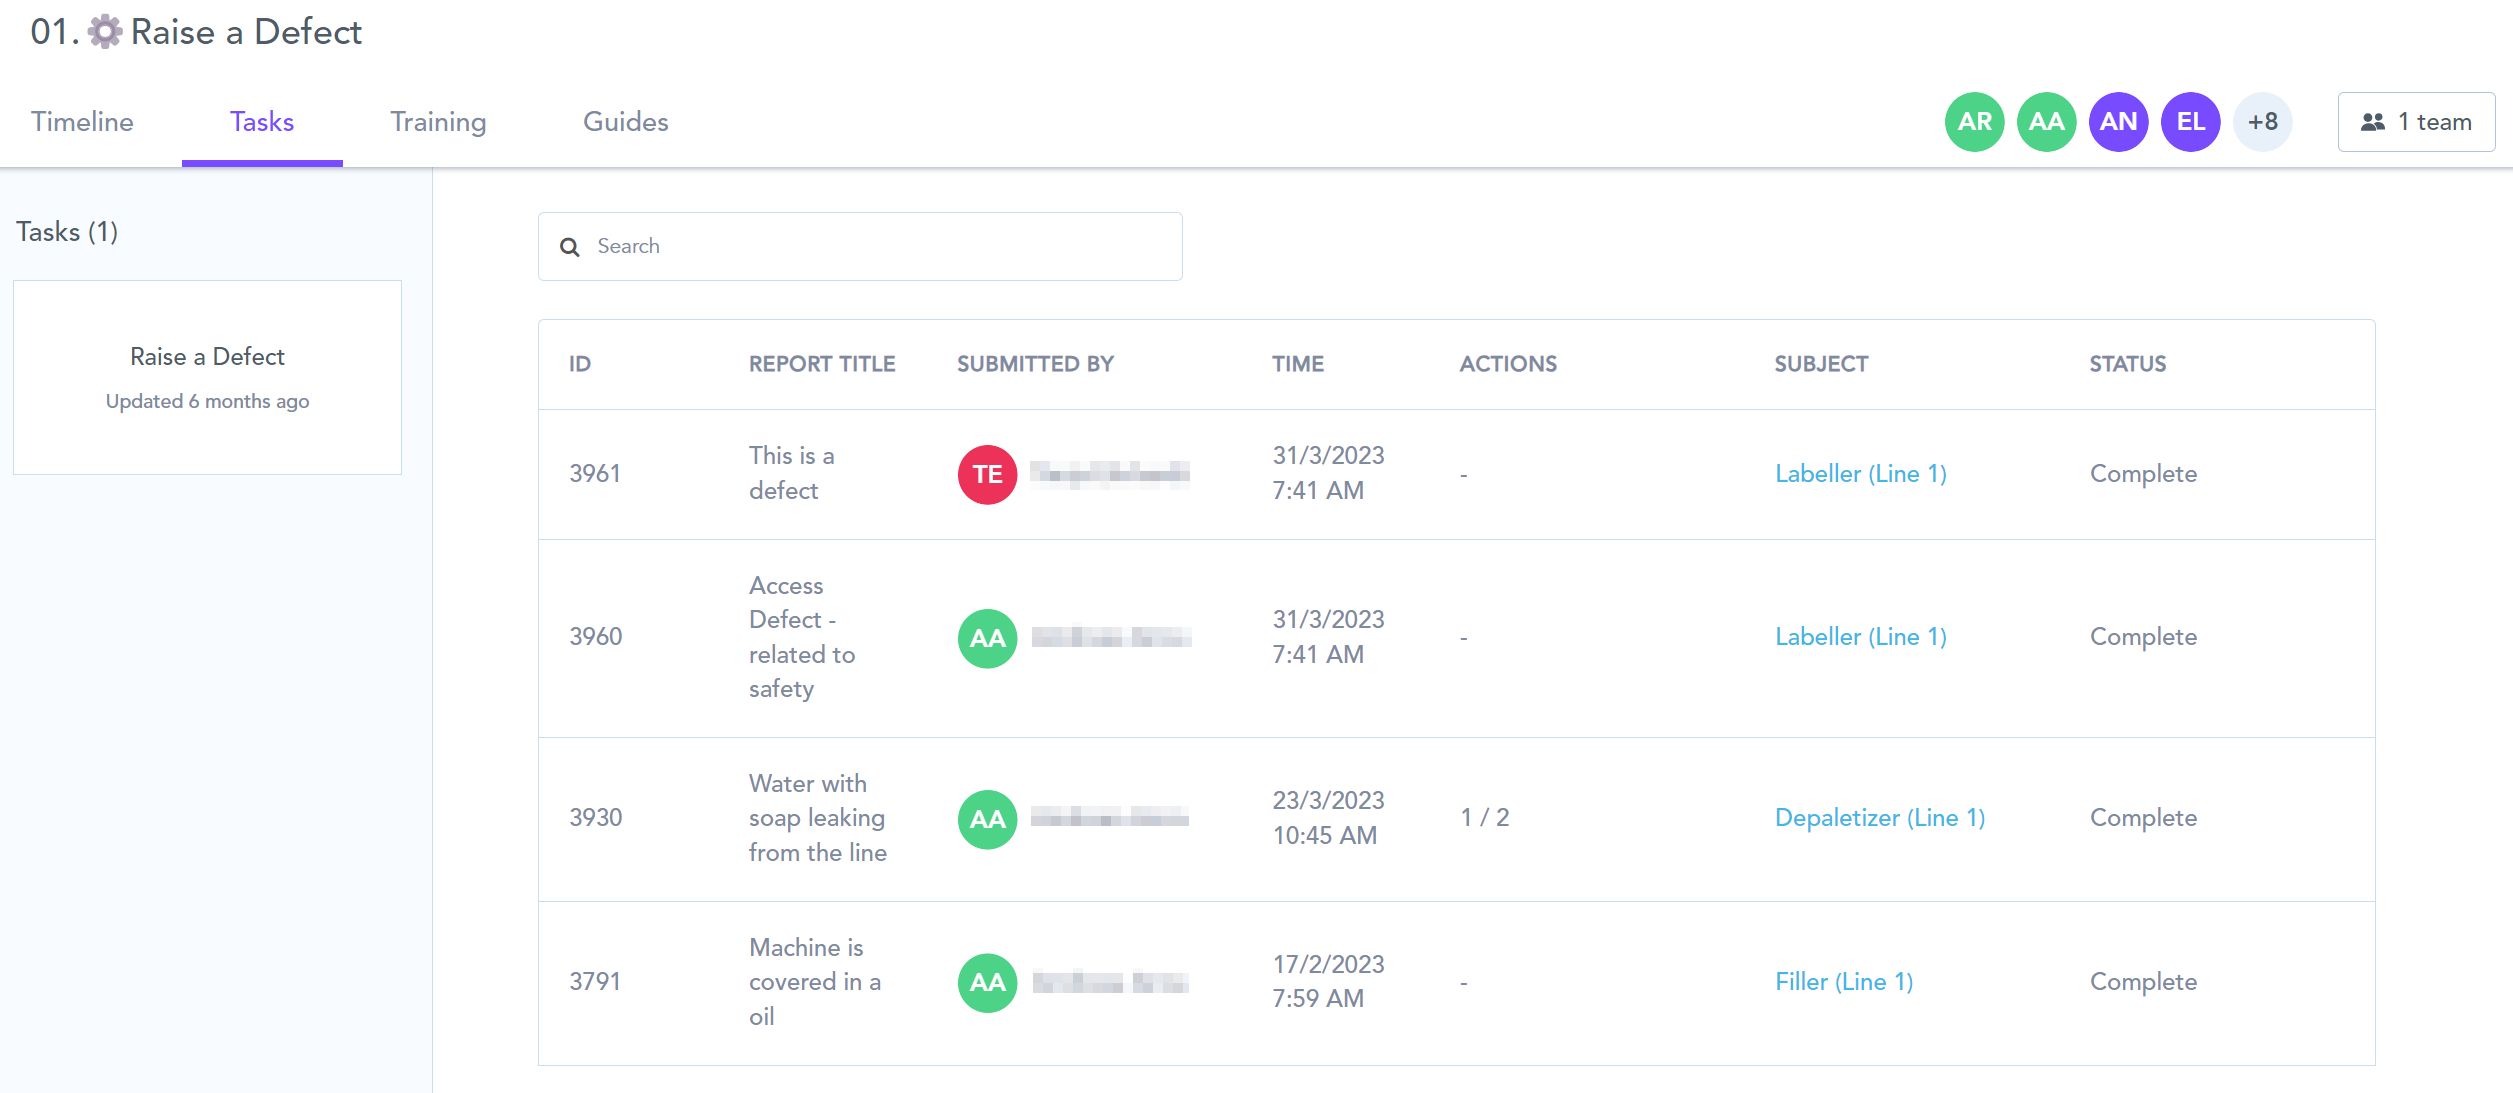Open the gear icon beside Raise a Defect
Viewport: 2513px width, 1093px height.
(x=103, y=31)
